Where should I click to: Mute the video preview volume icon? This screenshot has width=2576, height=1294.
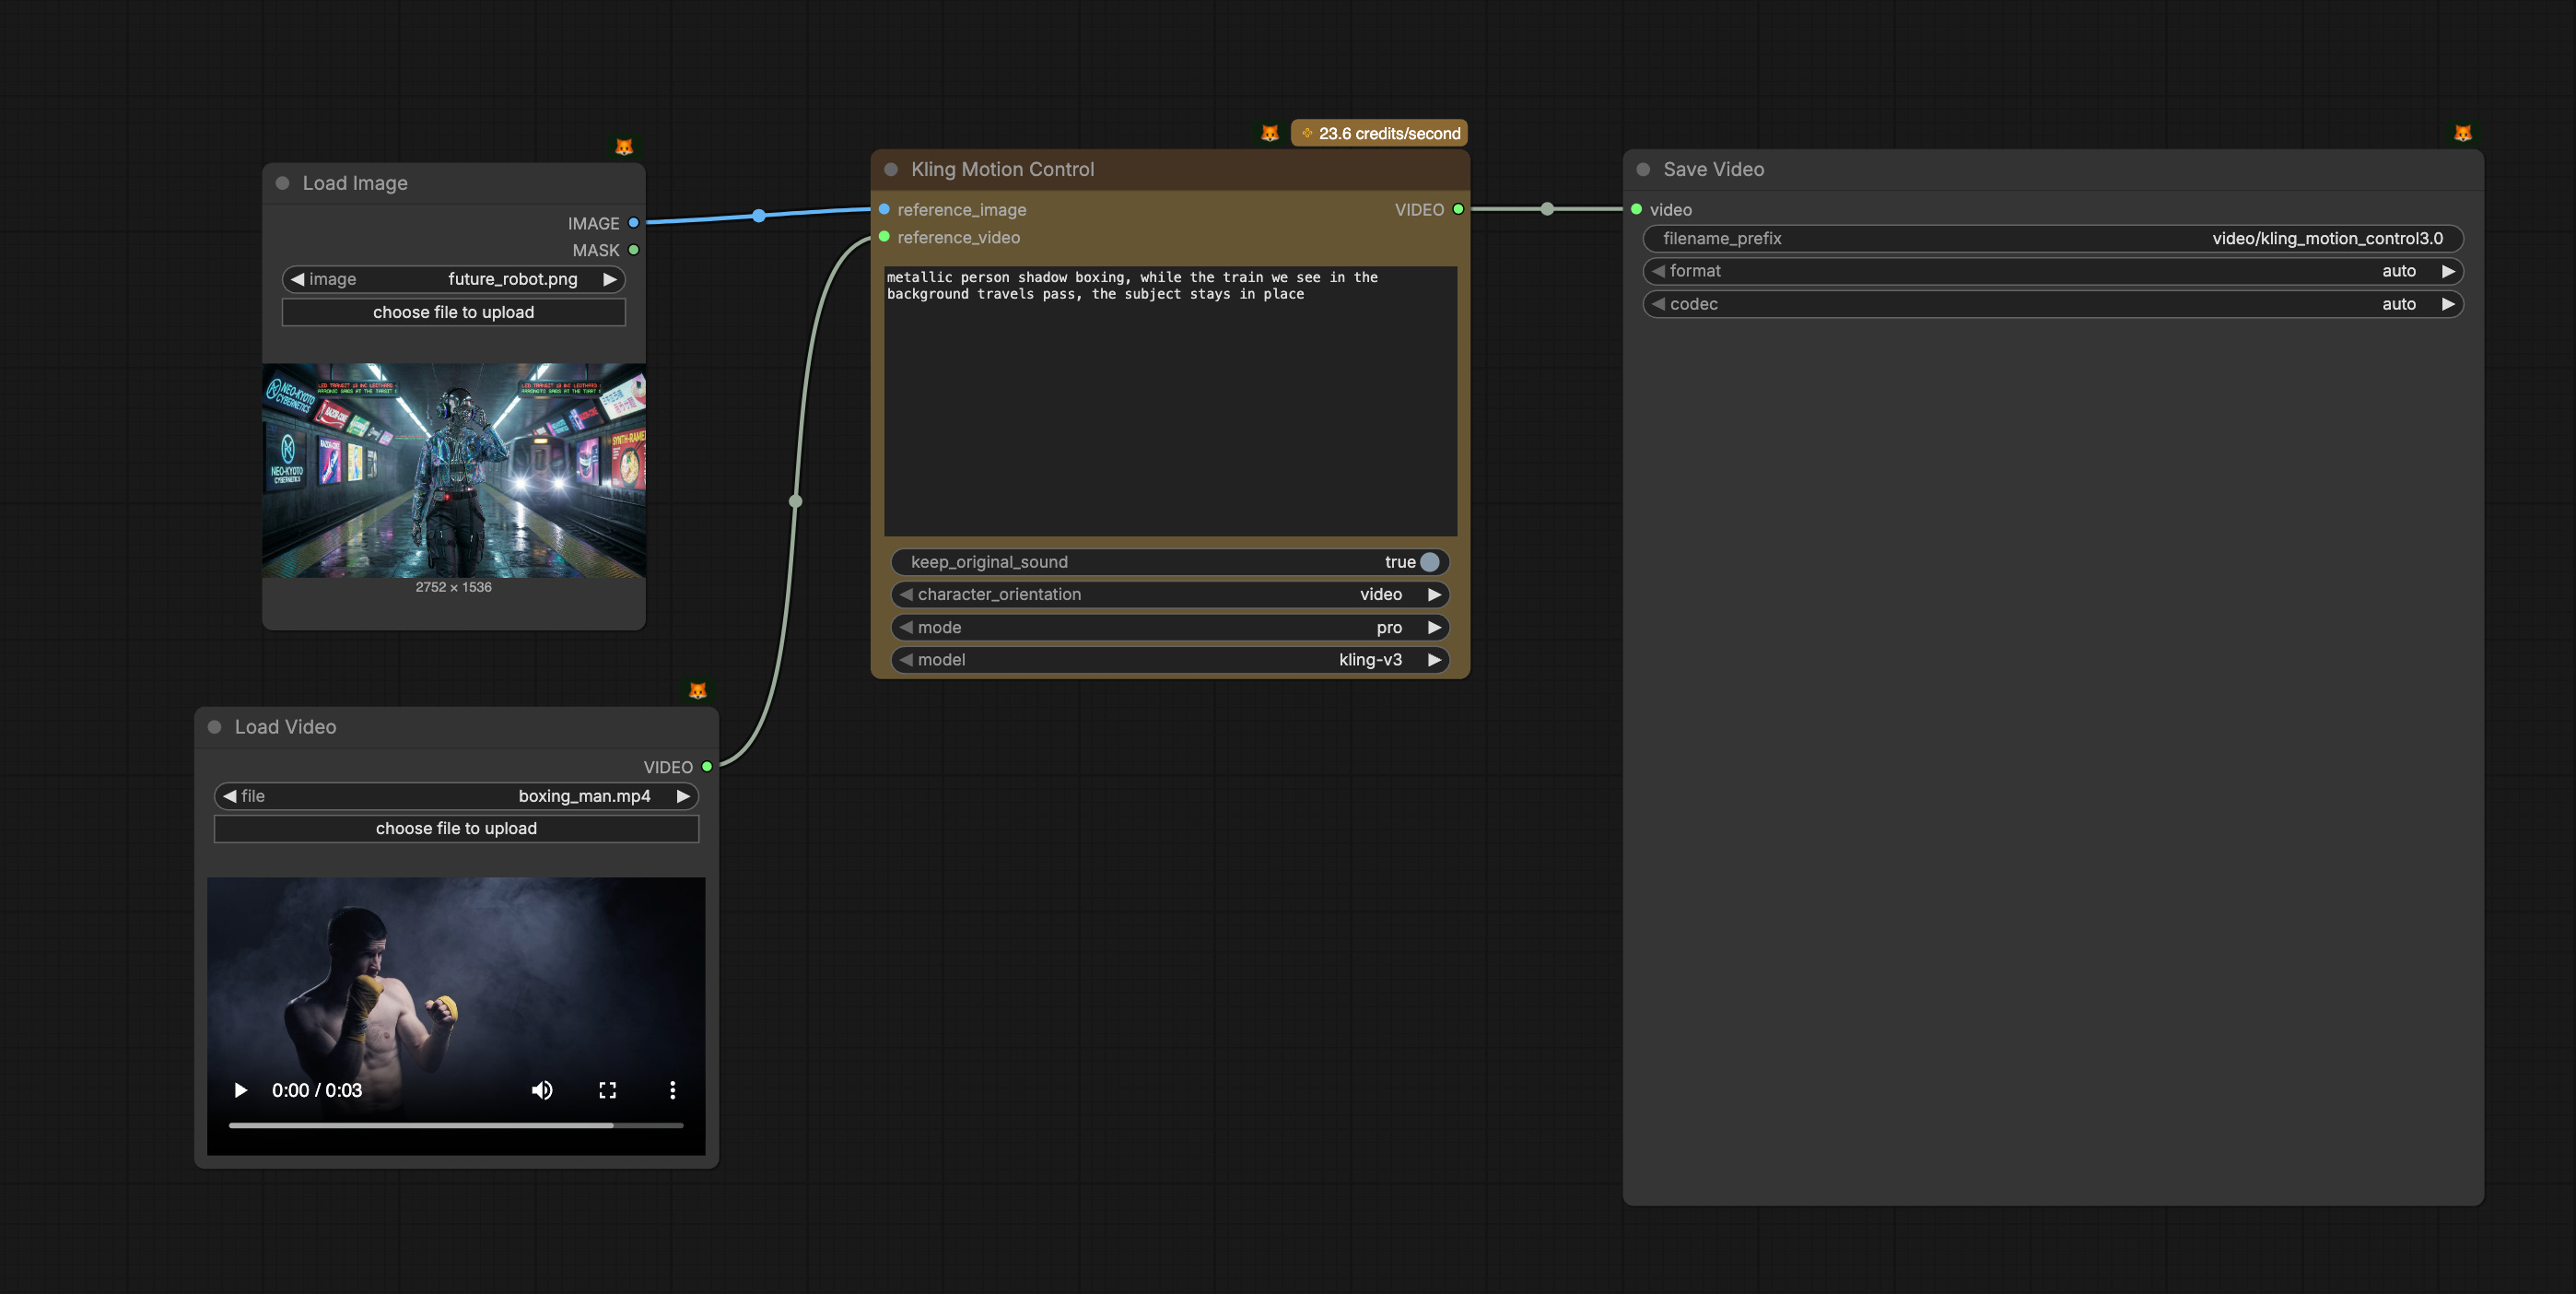click(x=542, y=1090)
